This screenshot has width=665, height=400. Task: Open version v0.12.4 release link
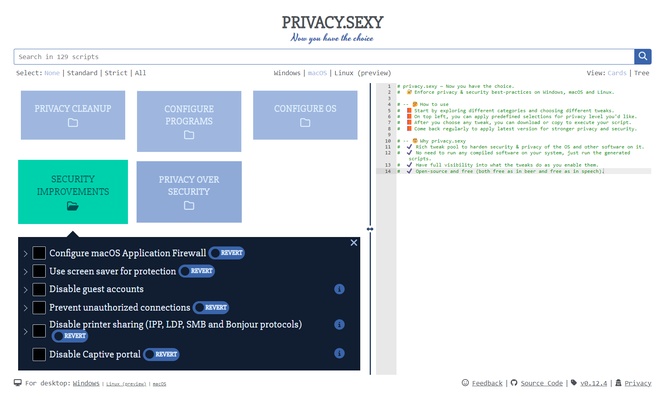pyautogui.click(x=593, y=383)
